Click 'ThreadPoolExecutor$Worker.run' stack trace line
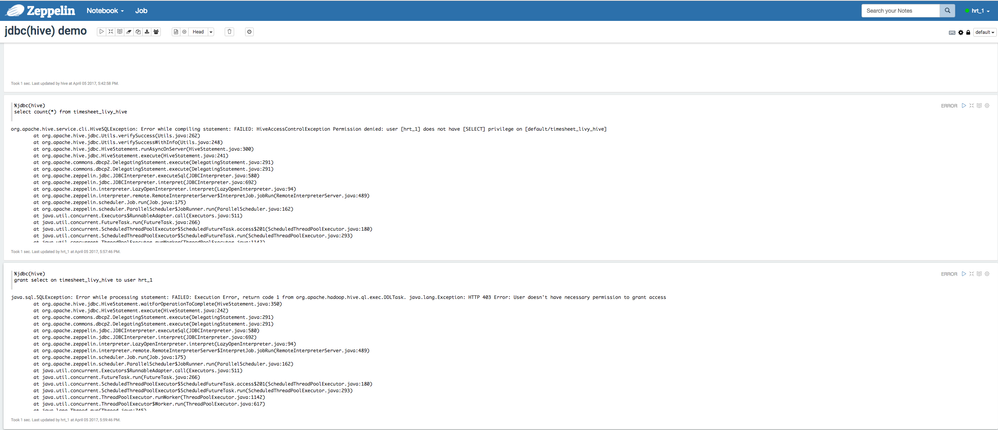This screenshot has width=998, height=430. tap(150, 404)
